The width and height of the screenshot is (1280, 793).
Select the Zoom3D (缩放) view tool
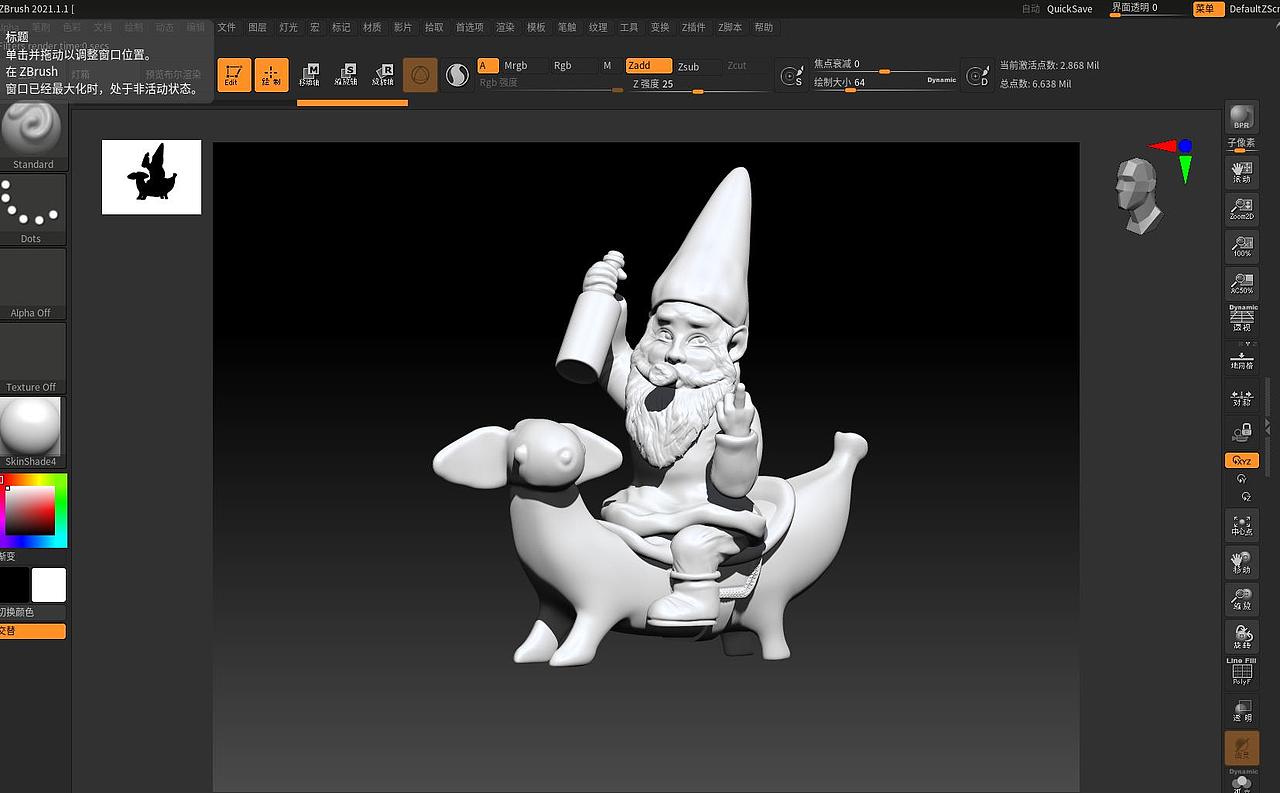pos(1242,599)
